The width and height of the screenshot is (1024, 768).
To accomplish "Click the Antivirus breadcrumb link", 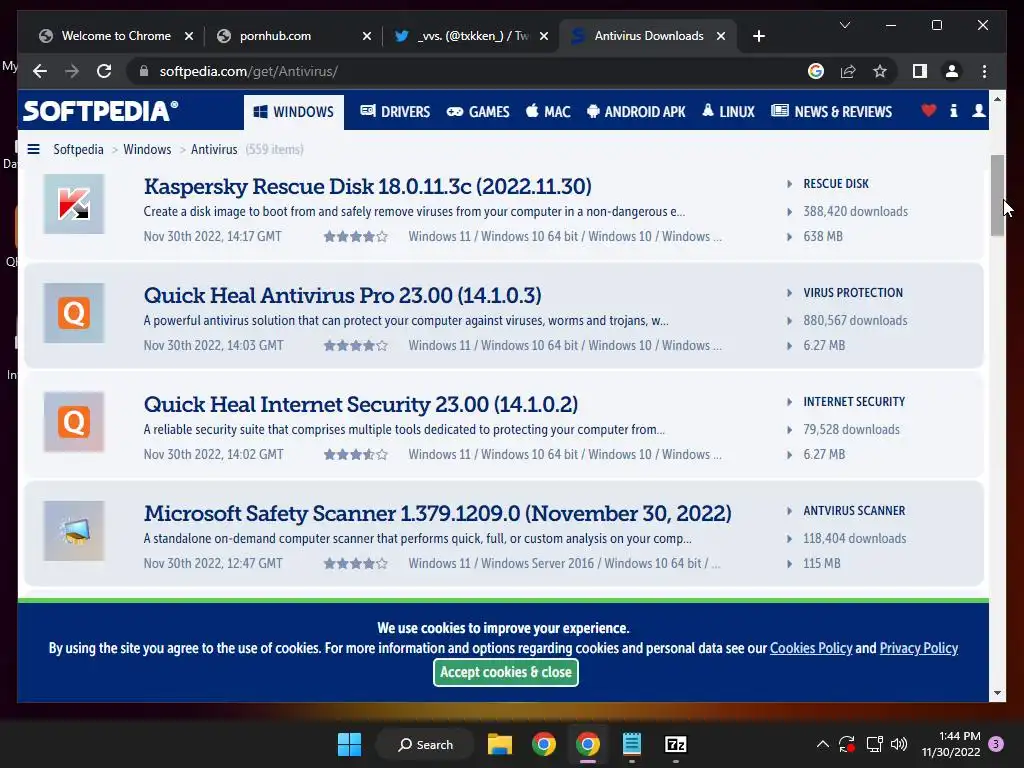I will [x=214, y=149].
